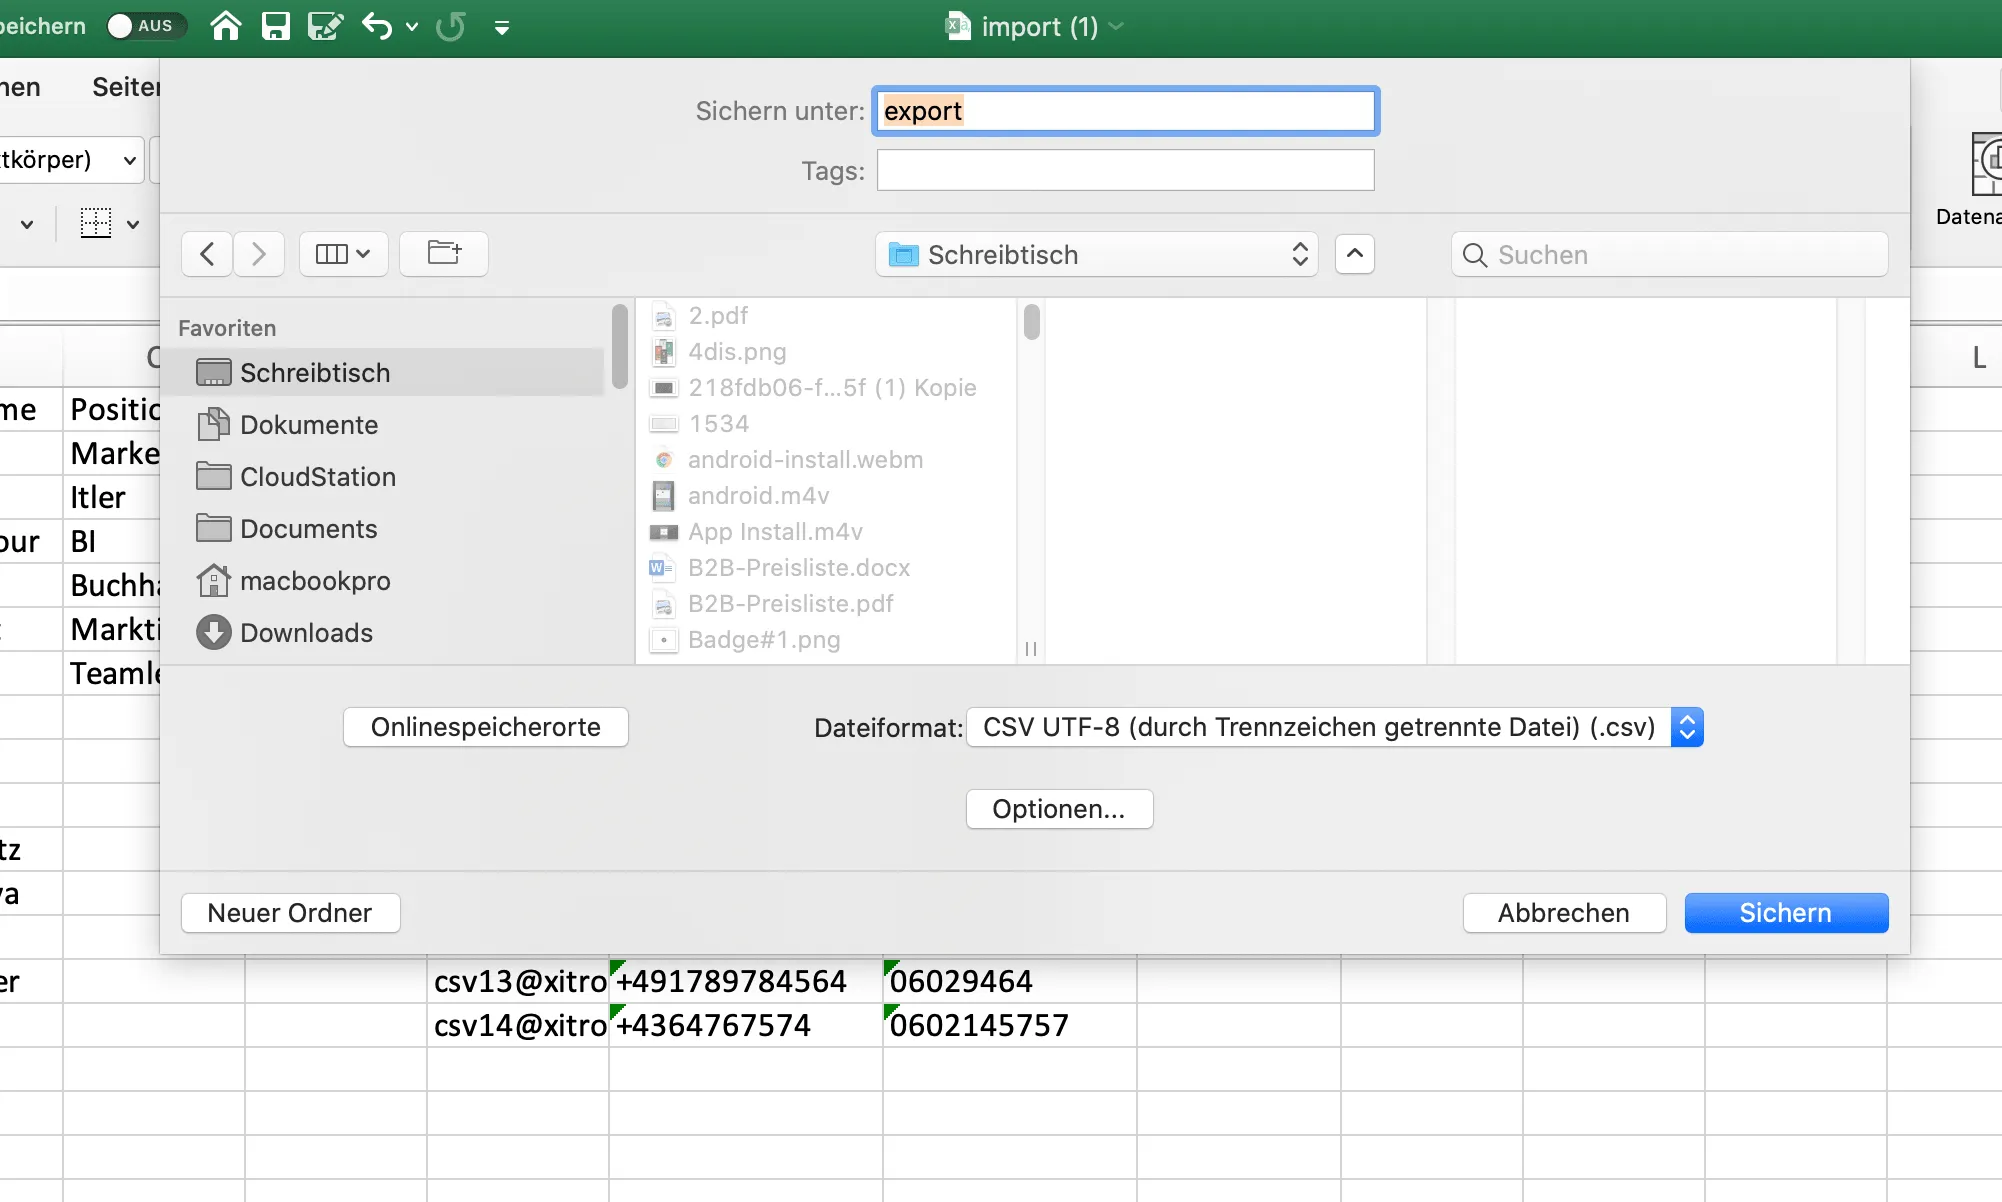The width and height of the screenshot is (2002, 1202).
Task: Click the Dokumente sidebar icon
Action: (213, 424)
